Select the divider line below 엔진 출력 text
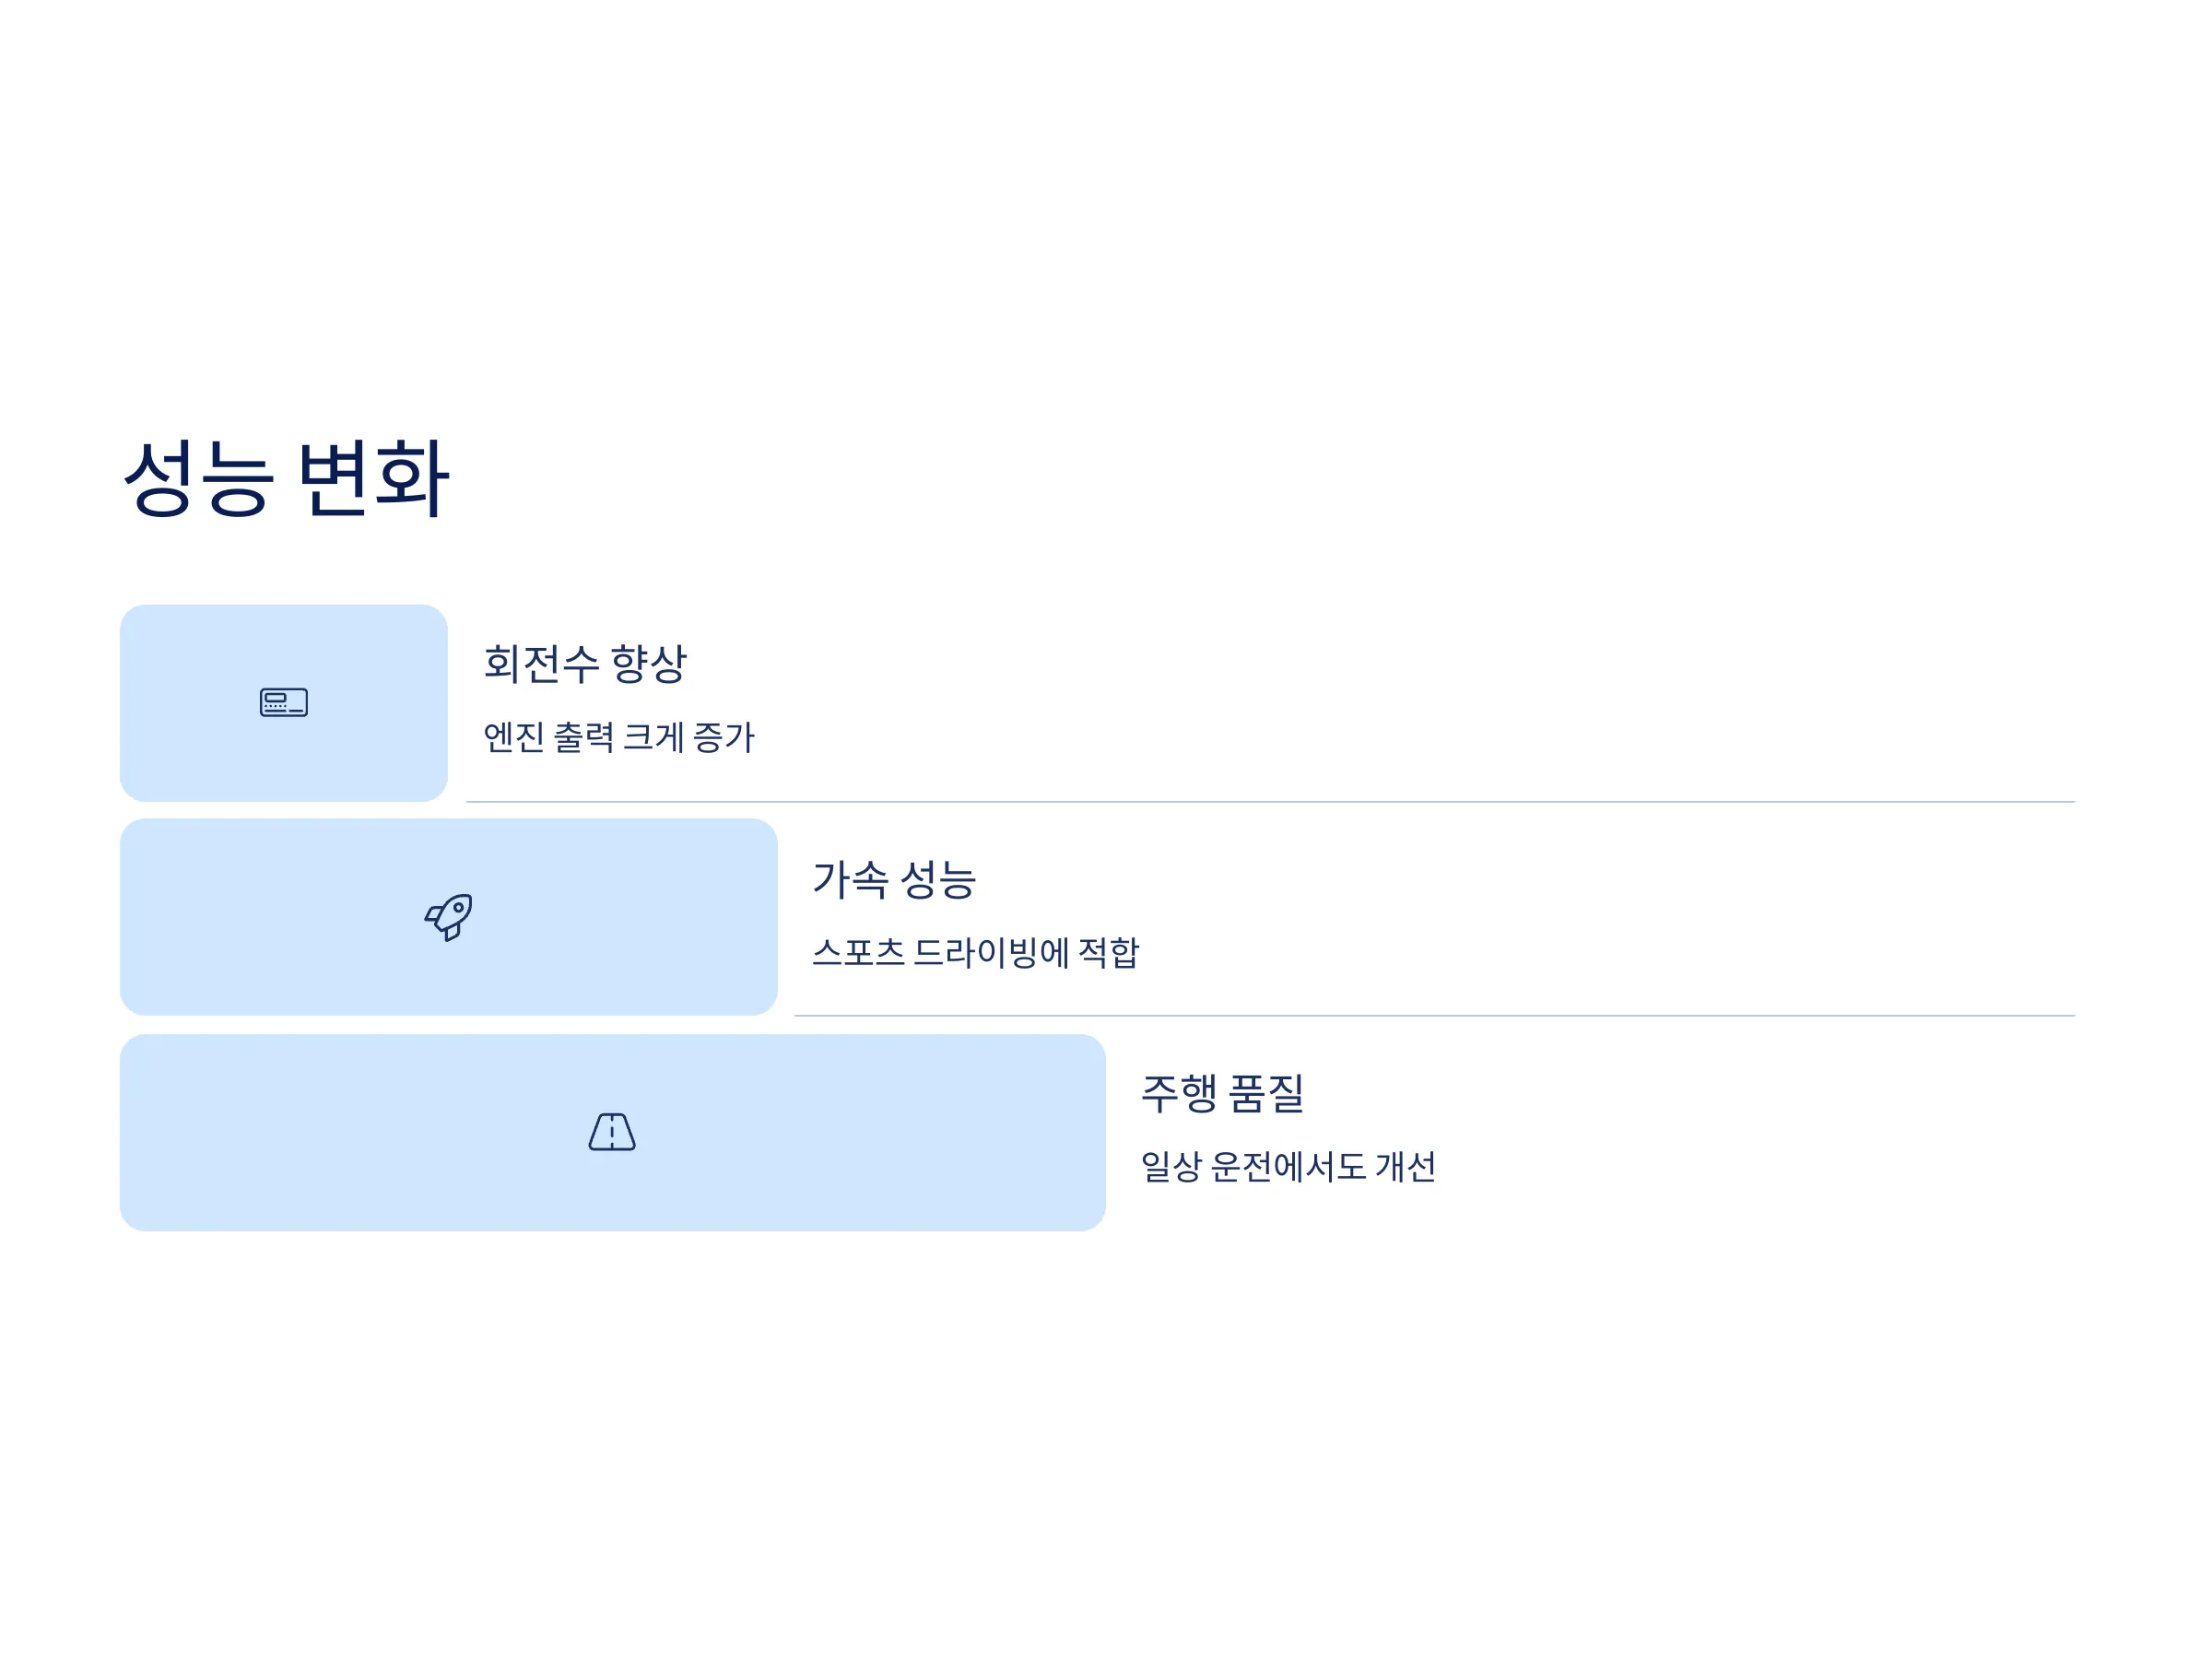 1270,801
